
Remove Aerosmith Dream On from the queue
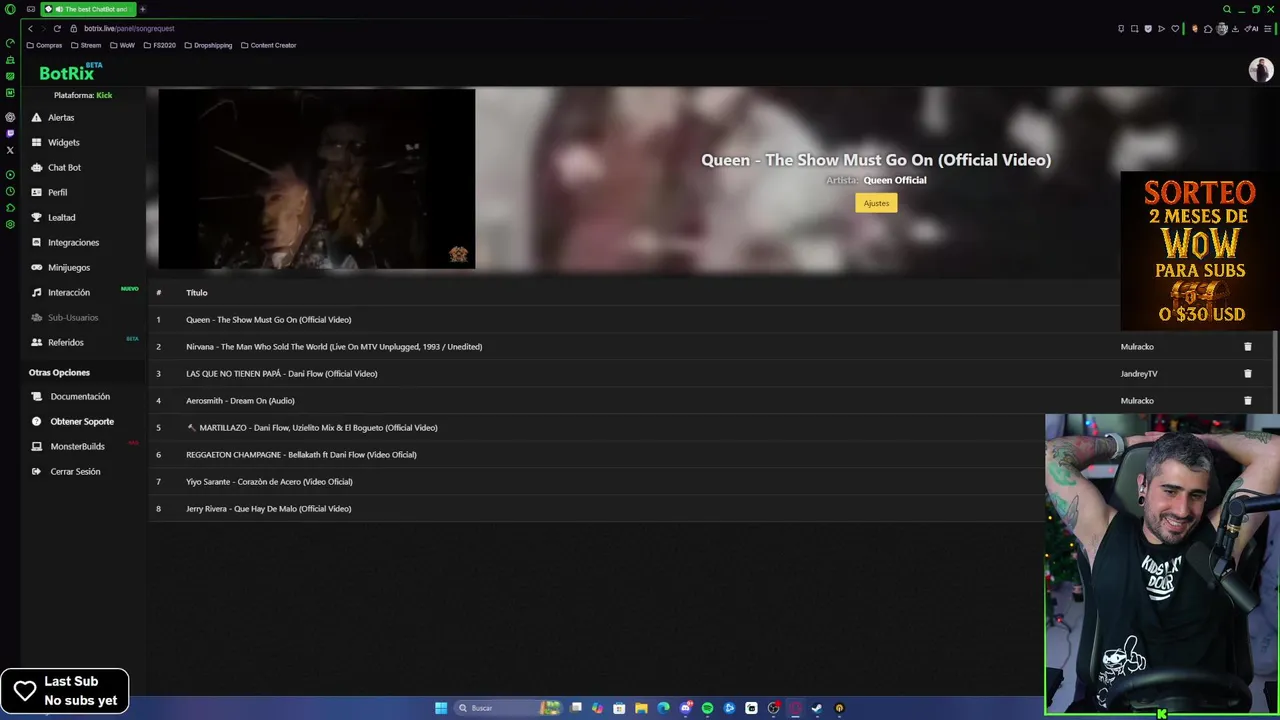1247,401
